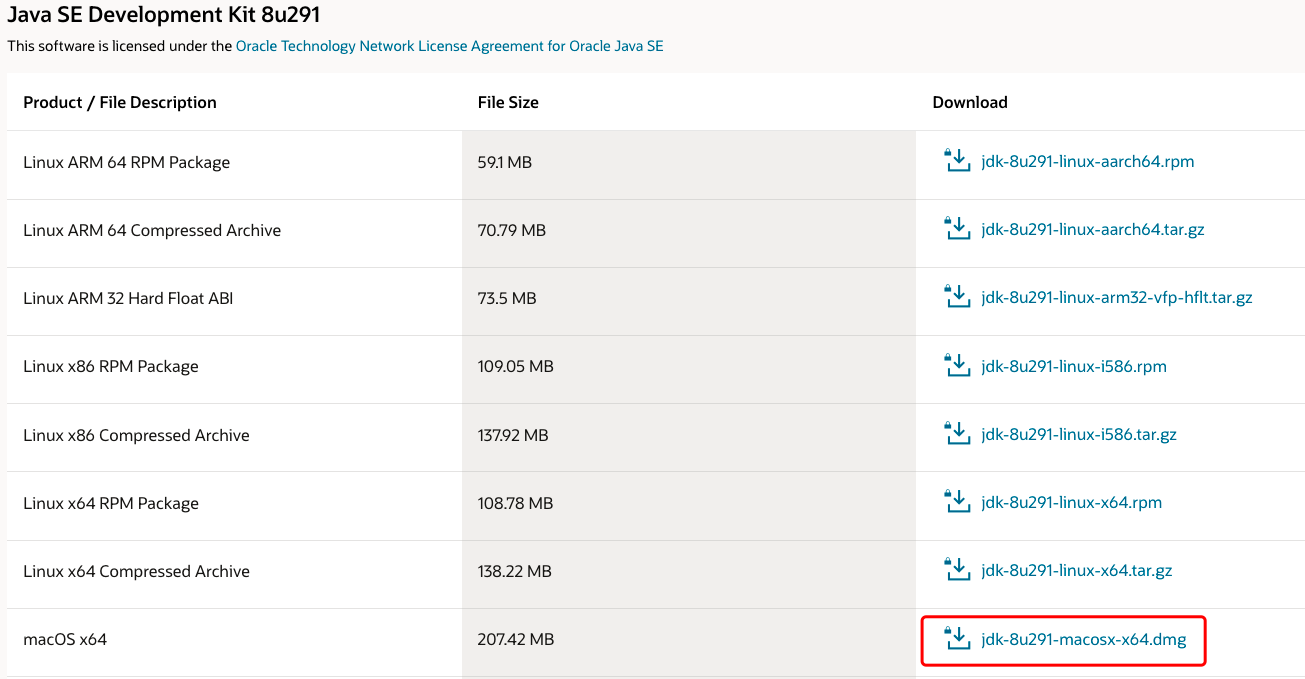1305x679 pixels.
Task: Click the File Size column header
Action: point(508,102)
